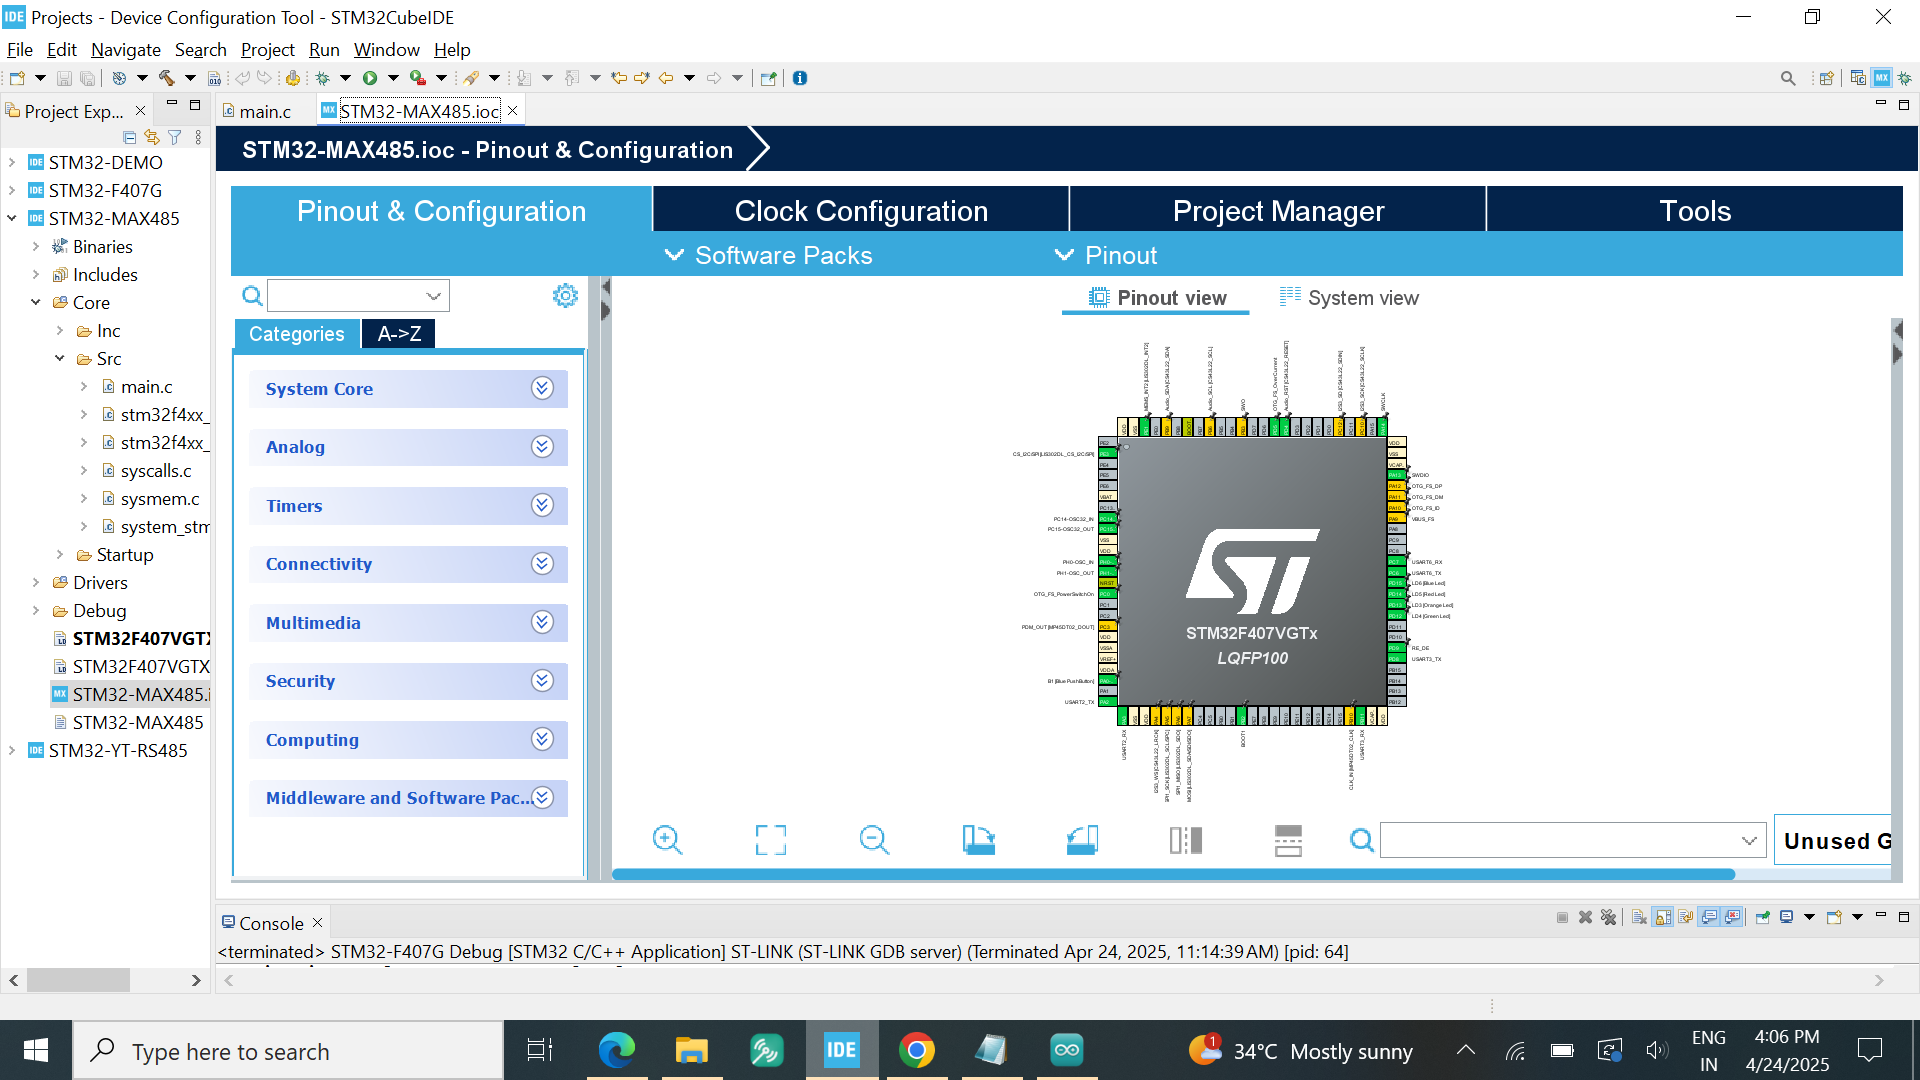Rotate the chip view counterclockwise

pos(1082,840)
